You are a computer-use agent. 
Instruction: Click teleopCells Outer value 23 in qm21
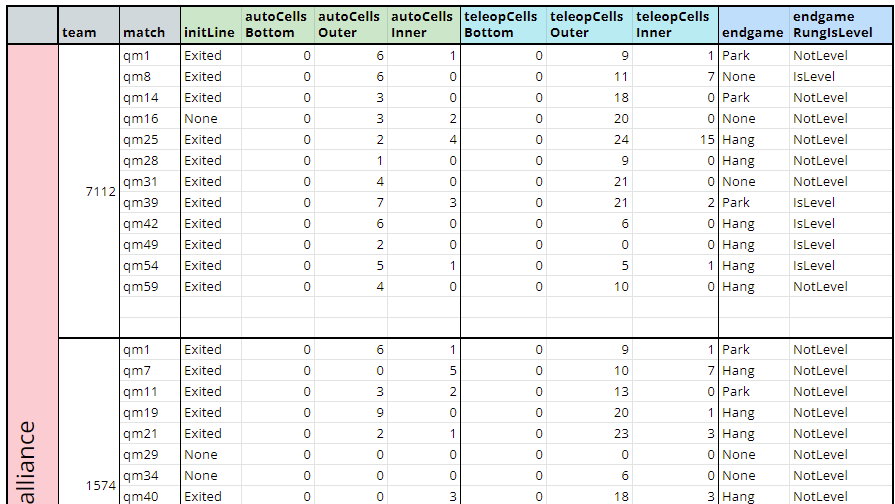589,434
